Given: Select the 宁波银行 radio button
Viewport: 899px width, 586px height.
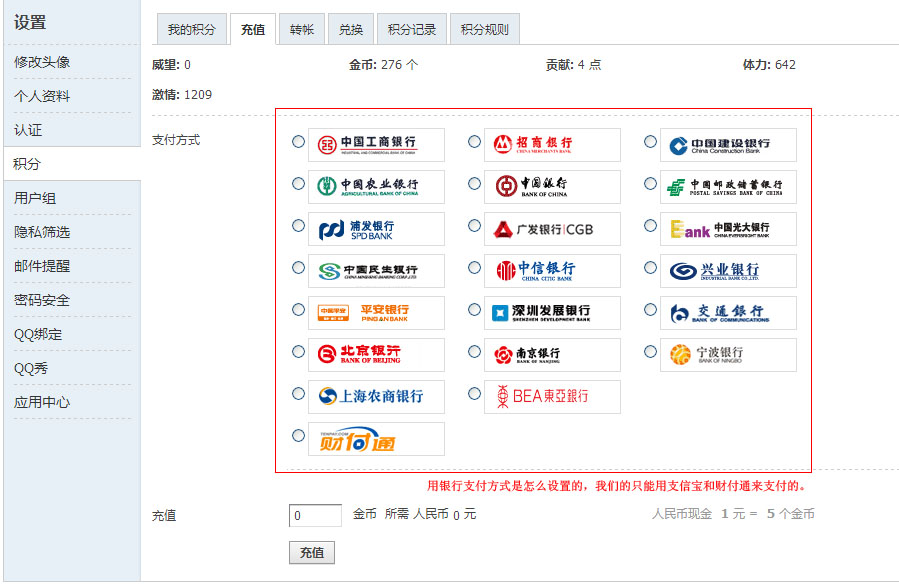Looking at the screenshot, I should [650, 351].
